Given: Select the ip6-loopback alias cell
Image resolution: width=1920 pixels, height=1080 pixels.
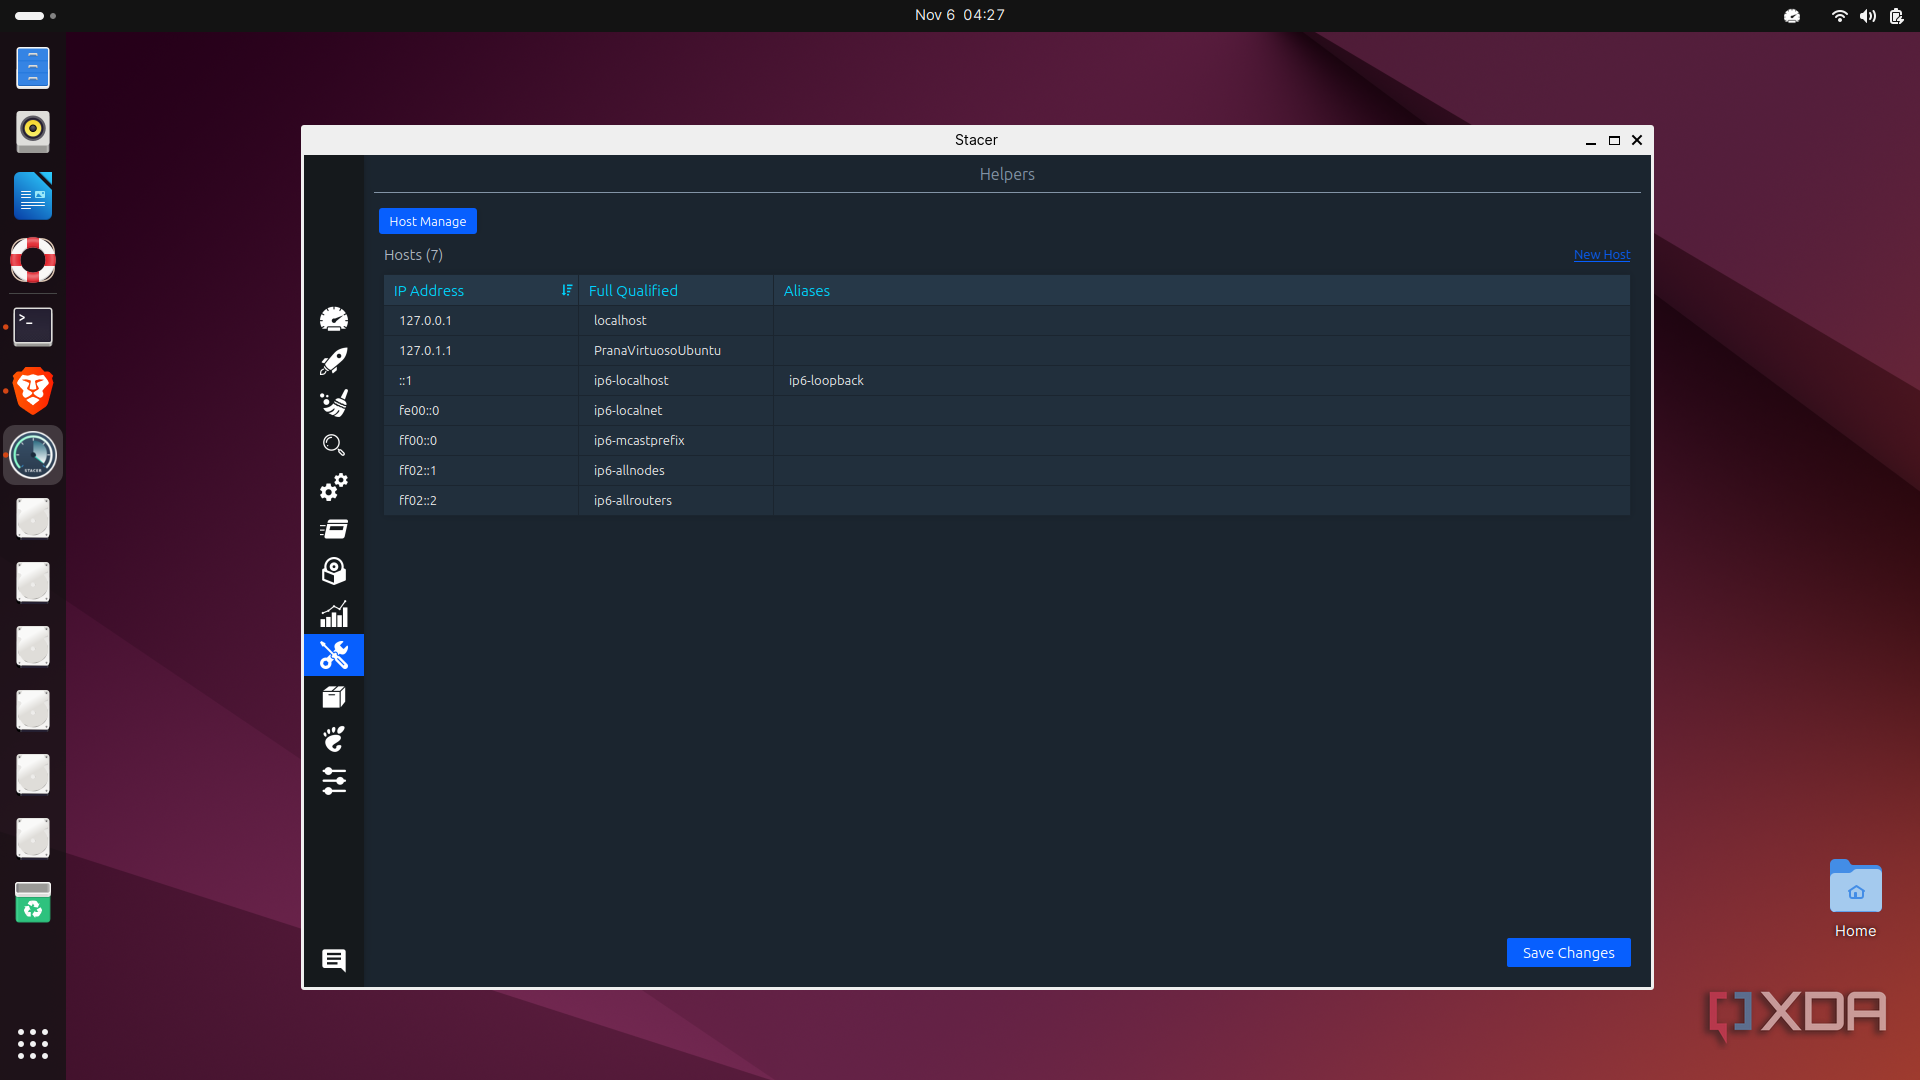Looking at the screenshot, I should 1202,380.
